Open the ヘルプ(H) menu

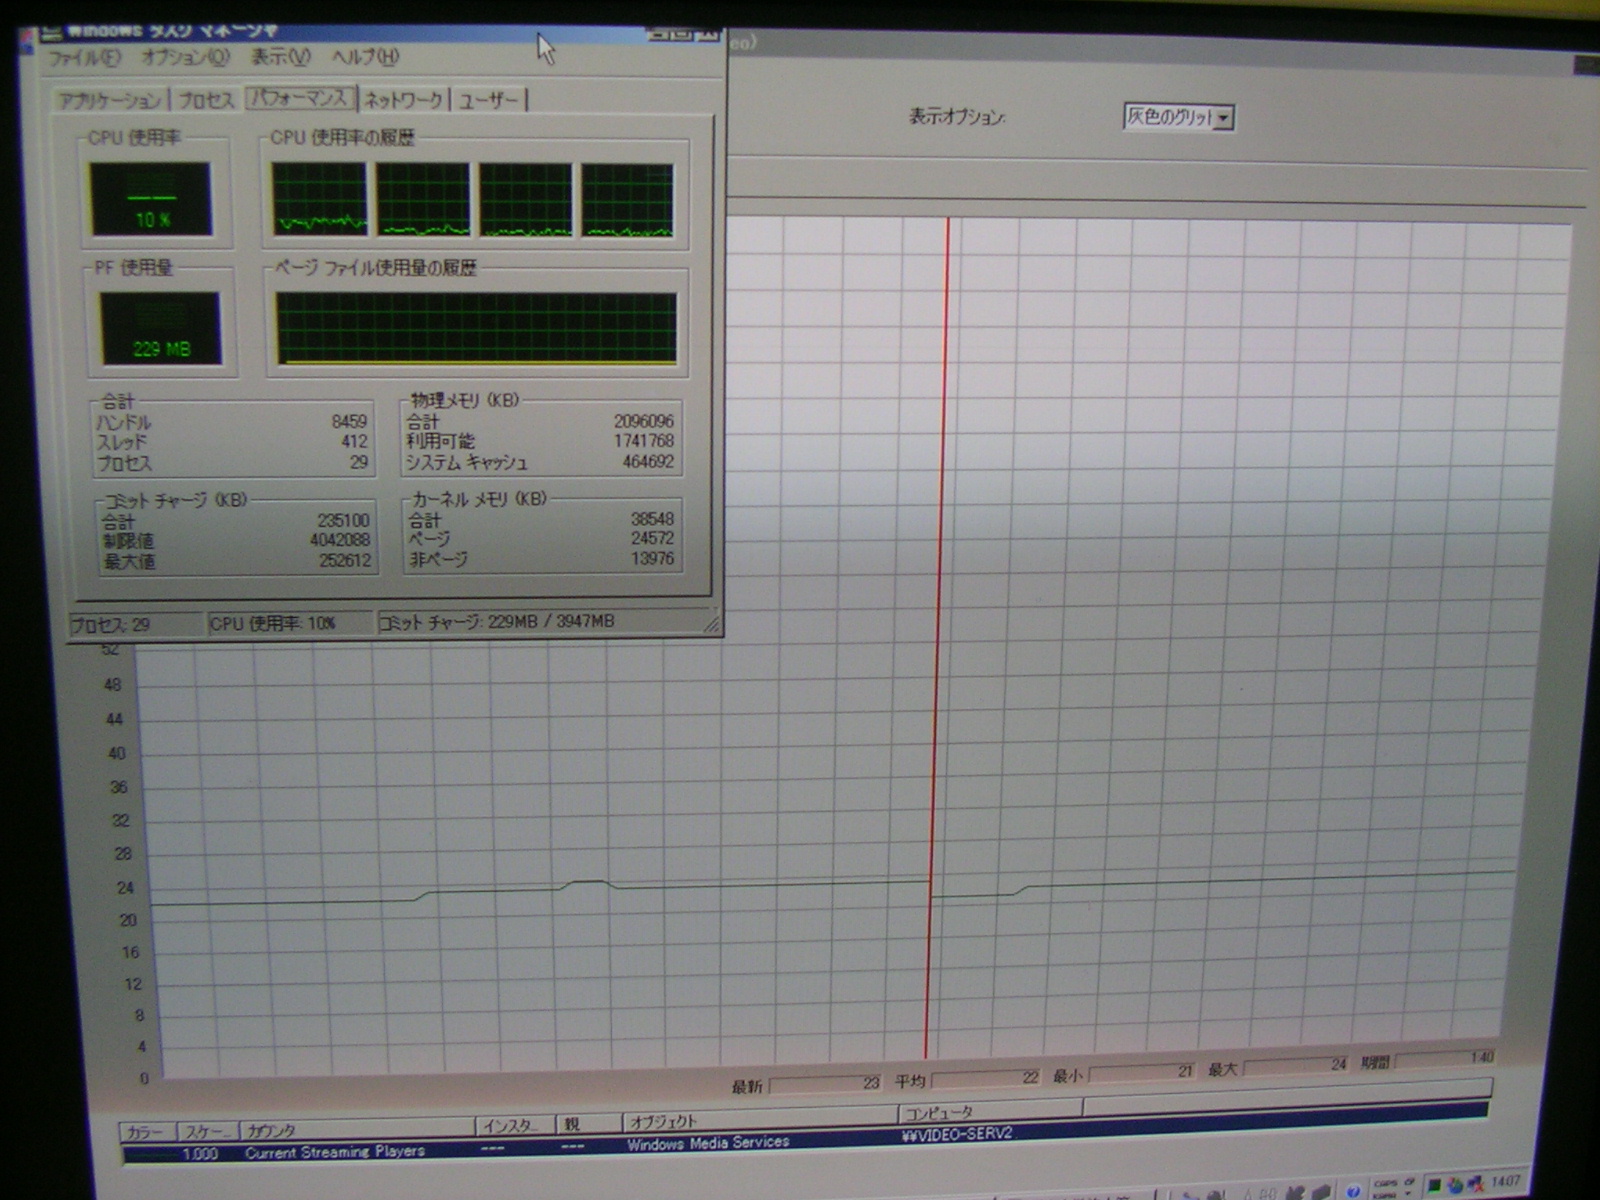pyautogui.click(x=365, y=57)
